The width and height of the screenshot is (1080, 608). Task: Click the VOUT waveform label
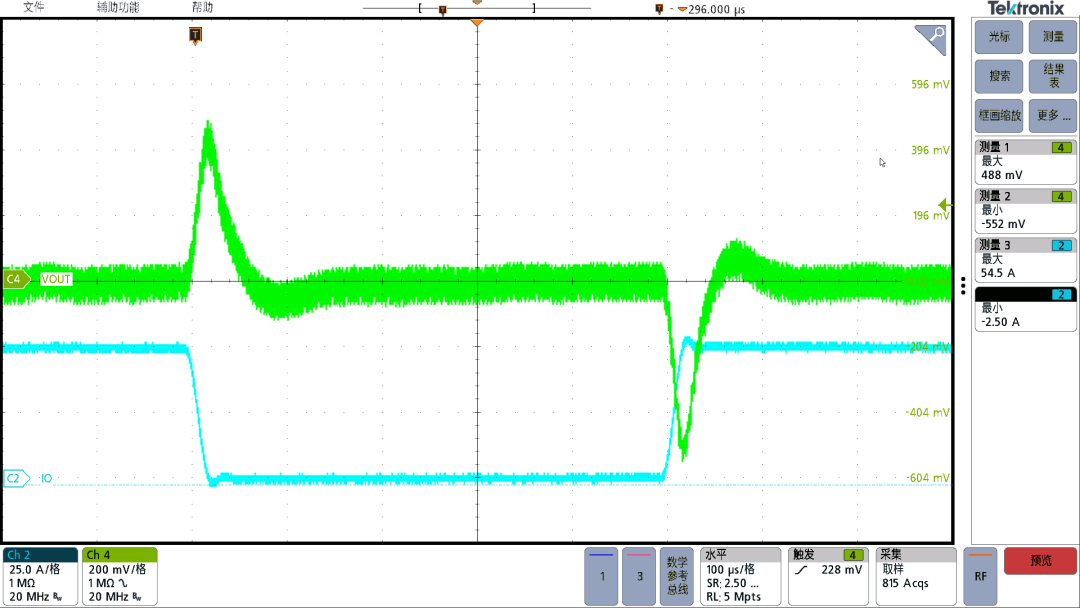(56, 279)
